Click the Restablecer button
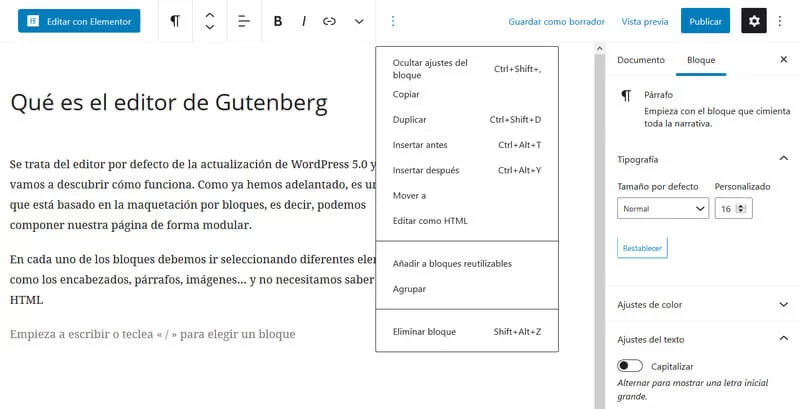 click(x=642, y=248)
